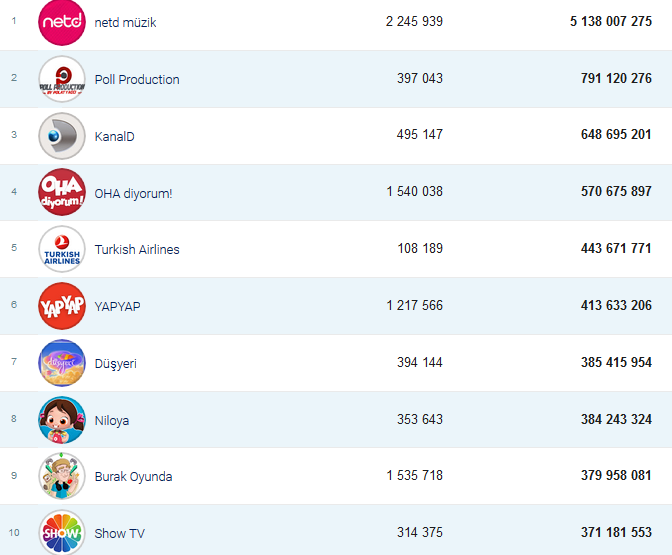The height and width of the screenshot is (555, 672).
Task: Go to the KanalD channel name
Action: [x=114, y=136]
